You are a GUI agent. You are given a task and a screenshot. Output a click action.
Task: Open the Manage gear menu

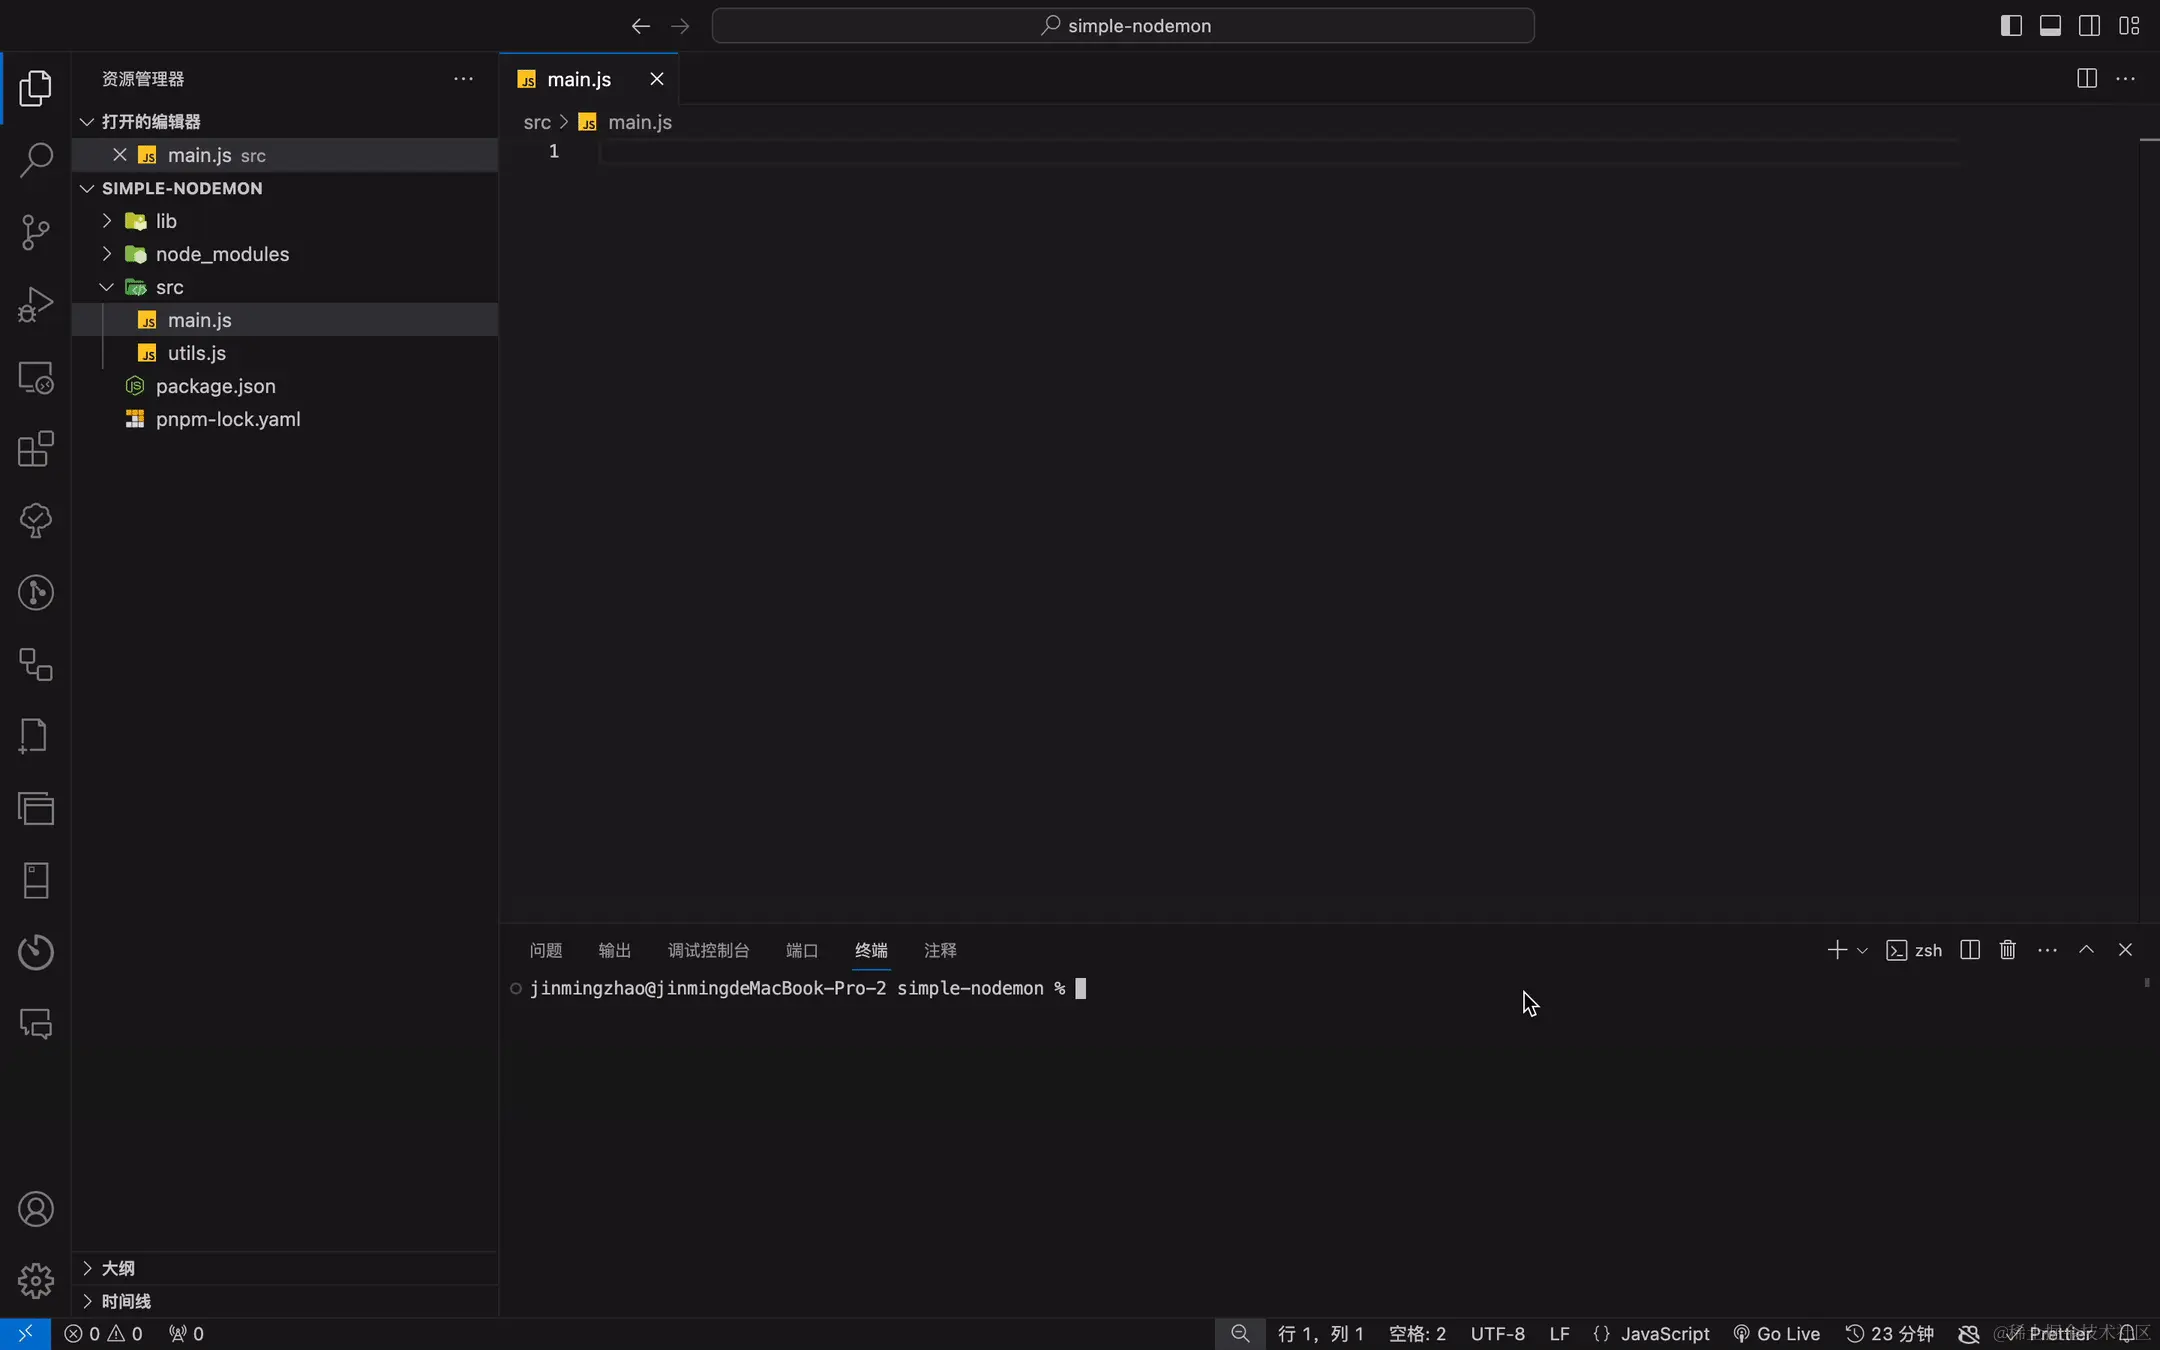pos(36,1280)
